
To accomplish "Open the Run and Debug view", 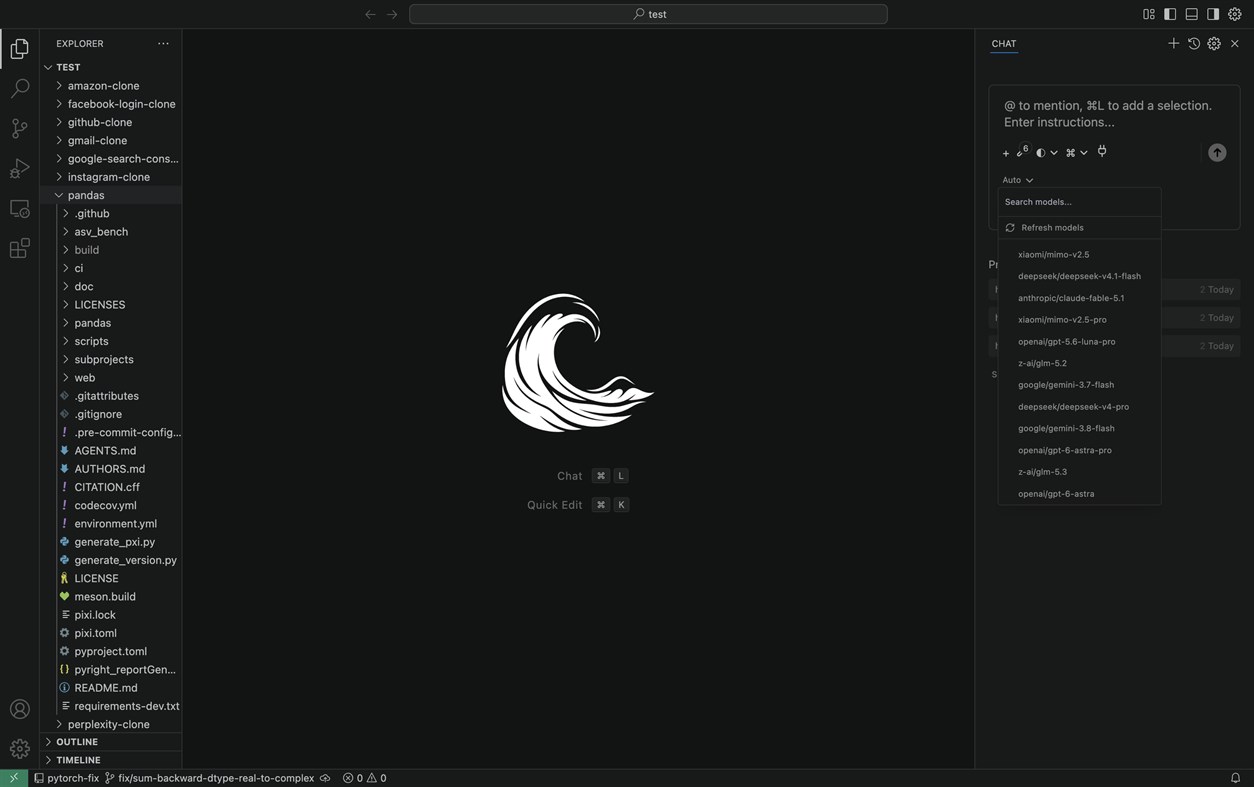I will point(20,168).
